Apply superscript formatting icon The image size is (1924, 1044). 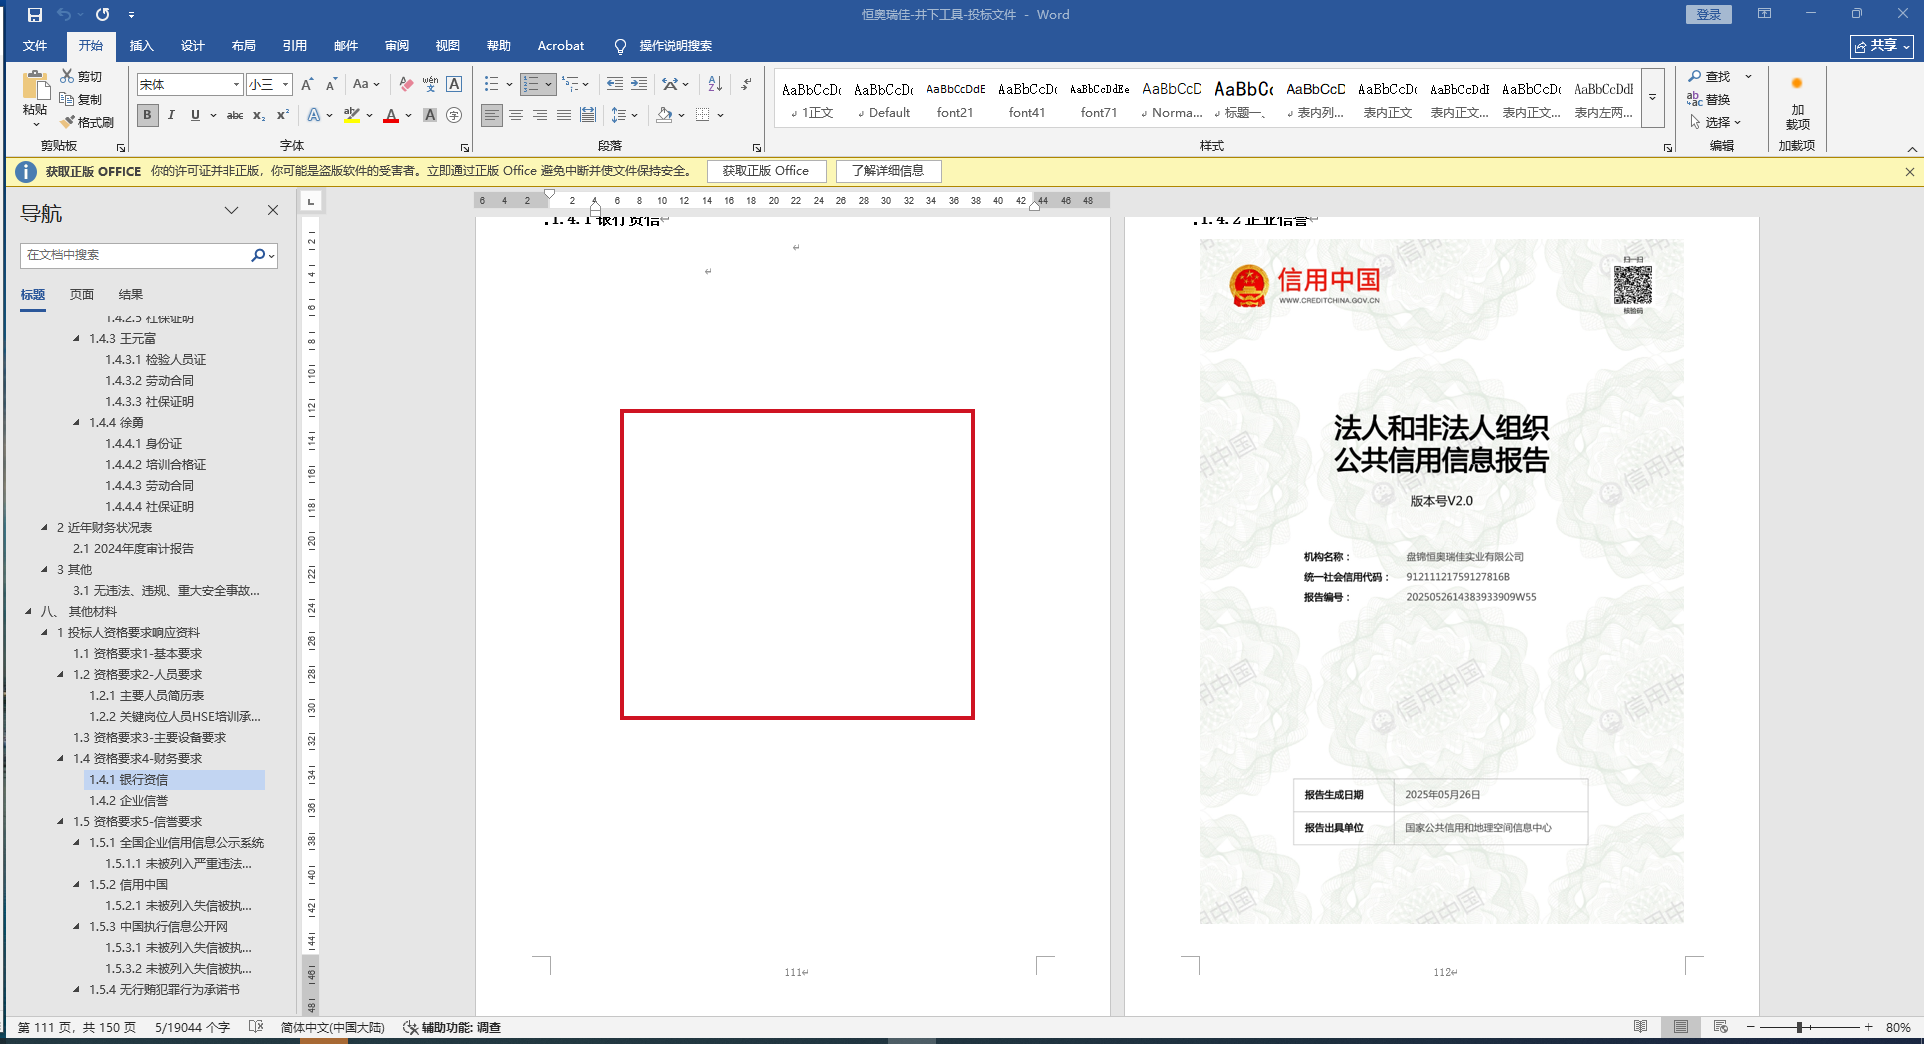283,115
